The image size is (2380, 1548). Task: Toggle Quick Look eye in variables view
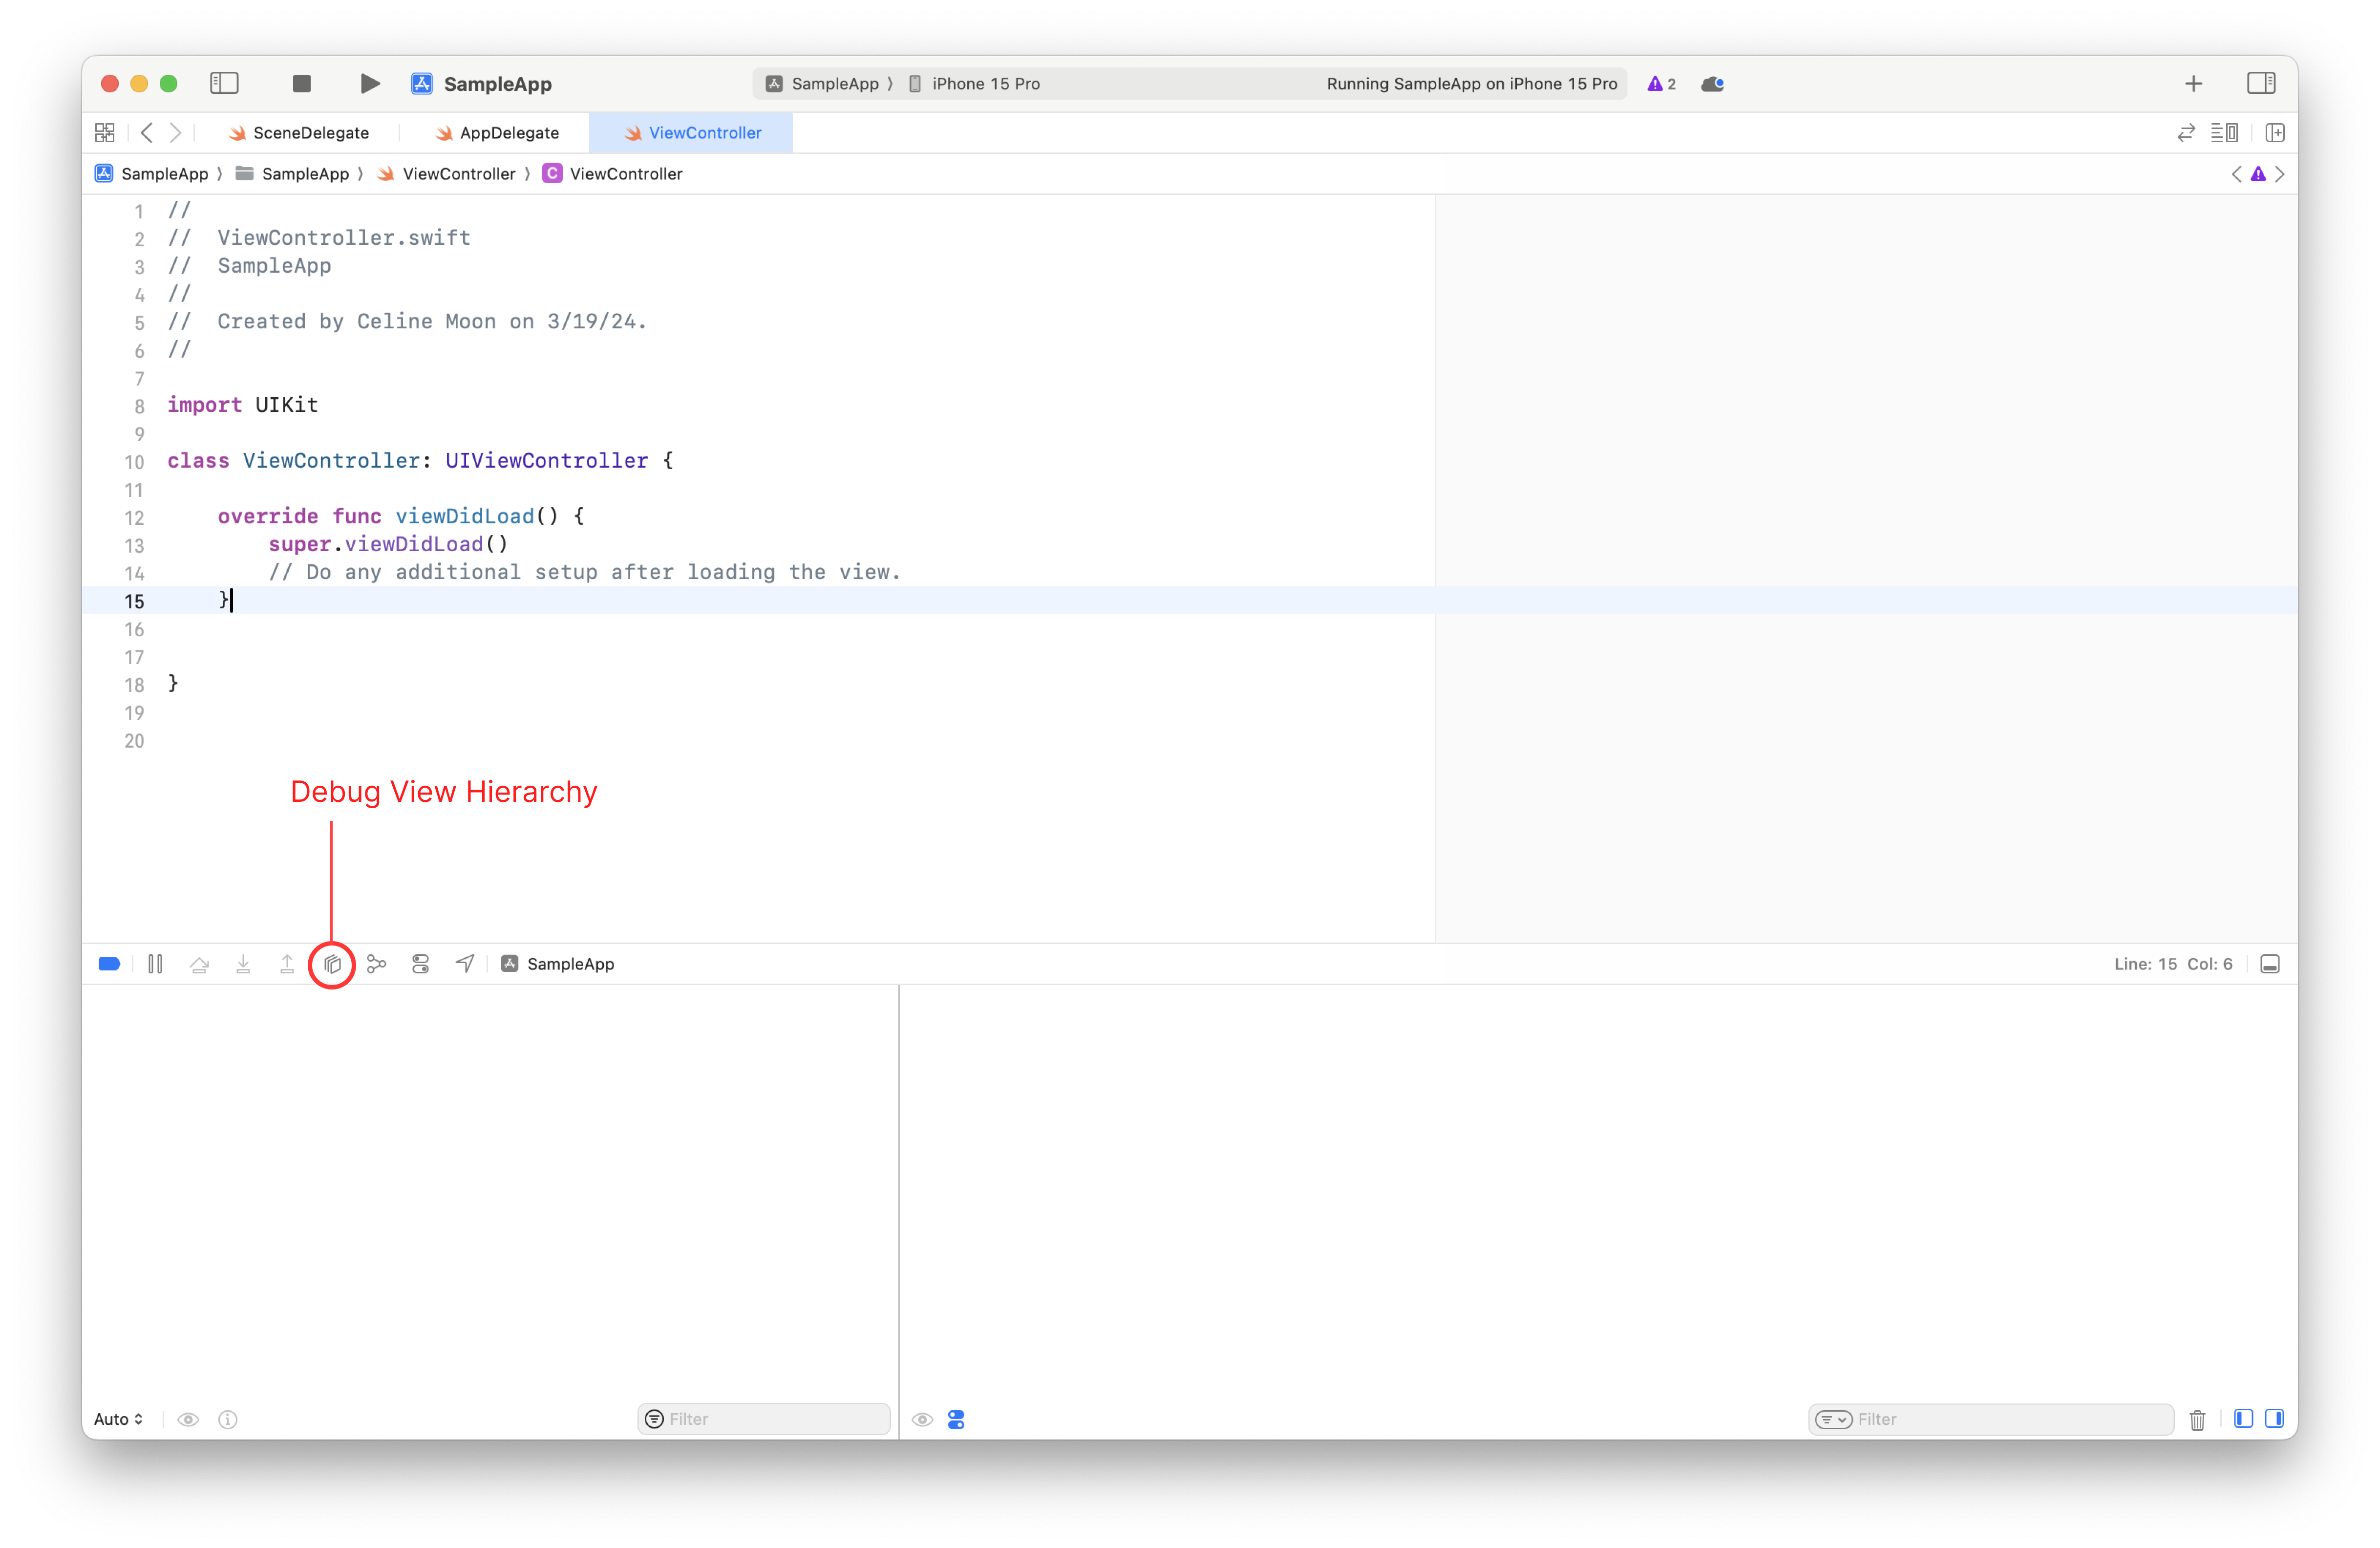point(188,1419)
